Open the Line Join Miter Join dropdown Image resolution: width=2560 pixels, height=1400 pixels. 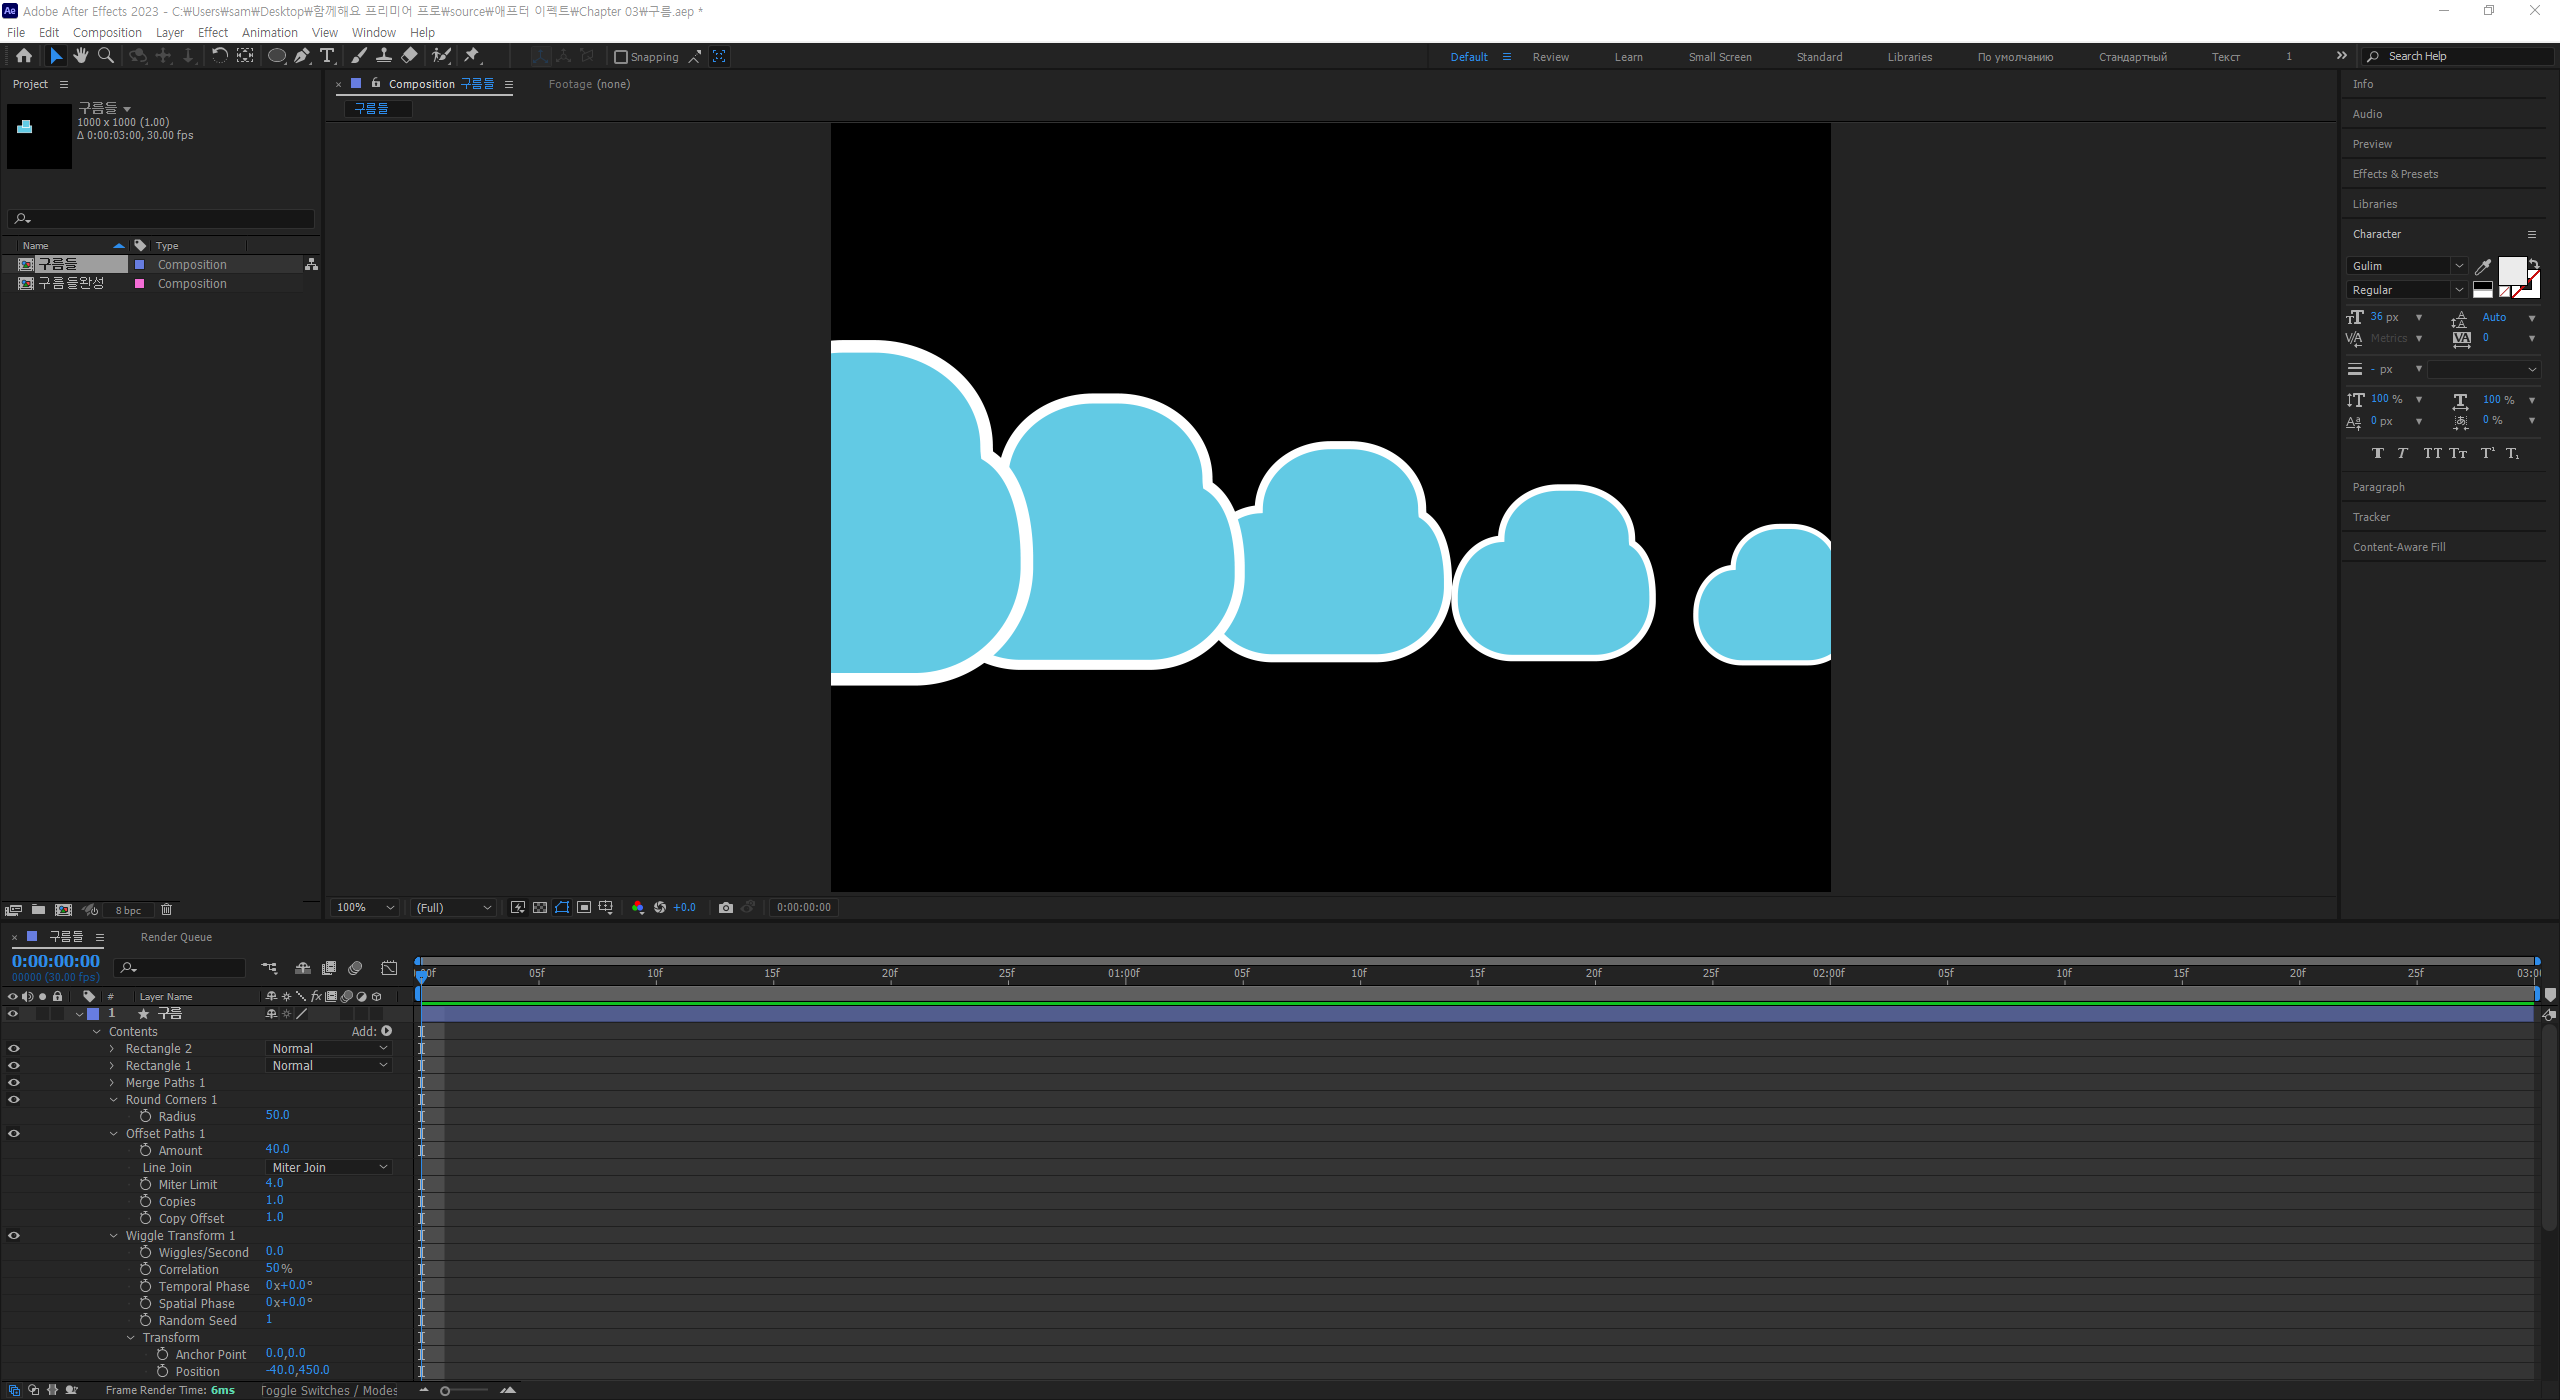pos(330,1168)
